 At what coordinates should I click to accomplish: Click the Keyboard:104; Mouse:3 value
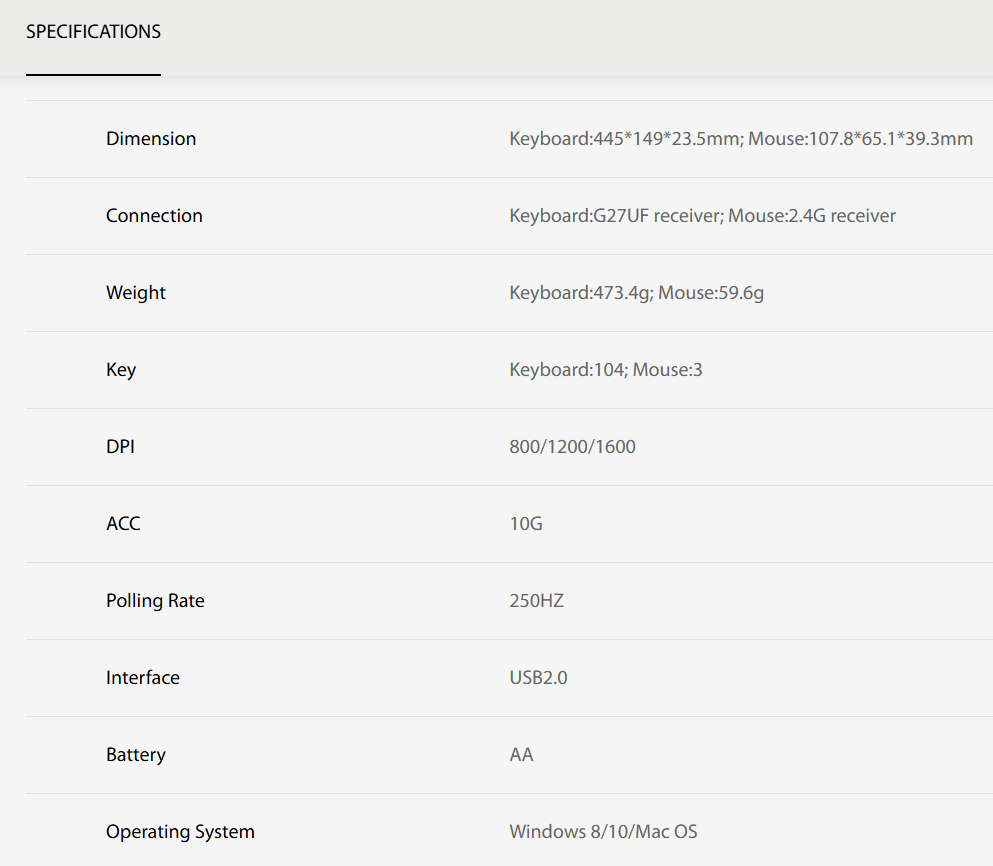pyautogui.click(x=605, y=370)
